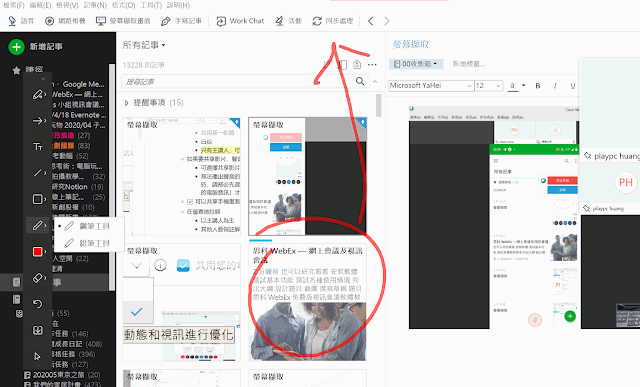The image size is (640, 387).
Task: Click the PH avatar of playpc huang
Action: pyautogui.click(x=626, y=182)
